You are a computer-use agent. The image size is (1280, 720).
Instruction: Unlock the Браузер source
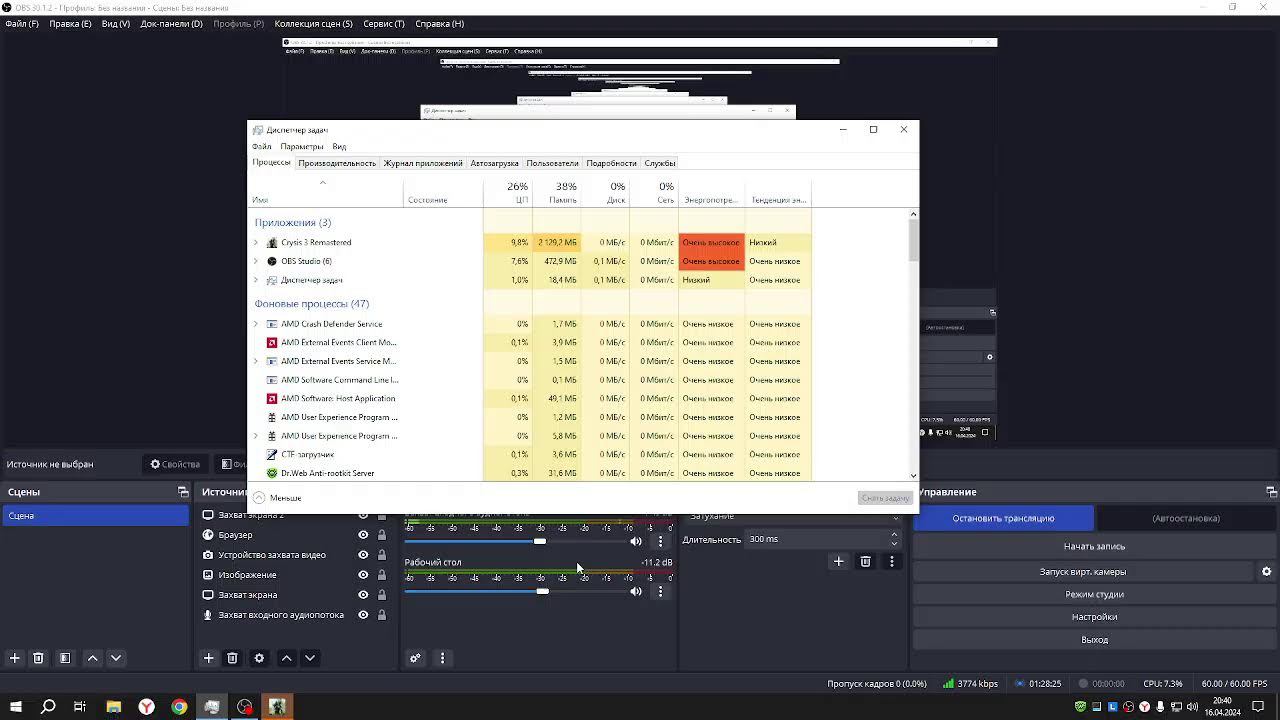(381, 535)
